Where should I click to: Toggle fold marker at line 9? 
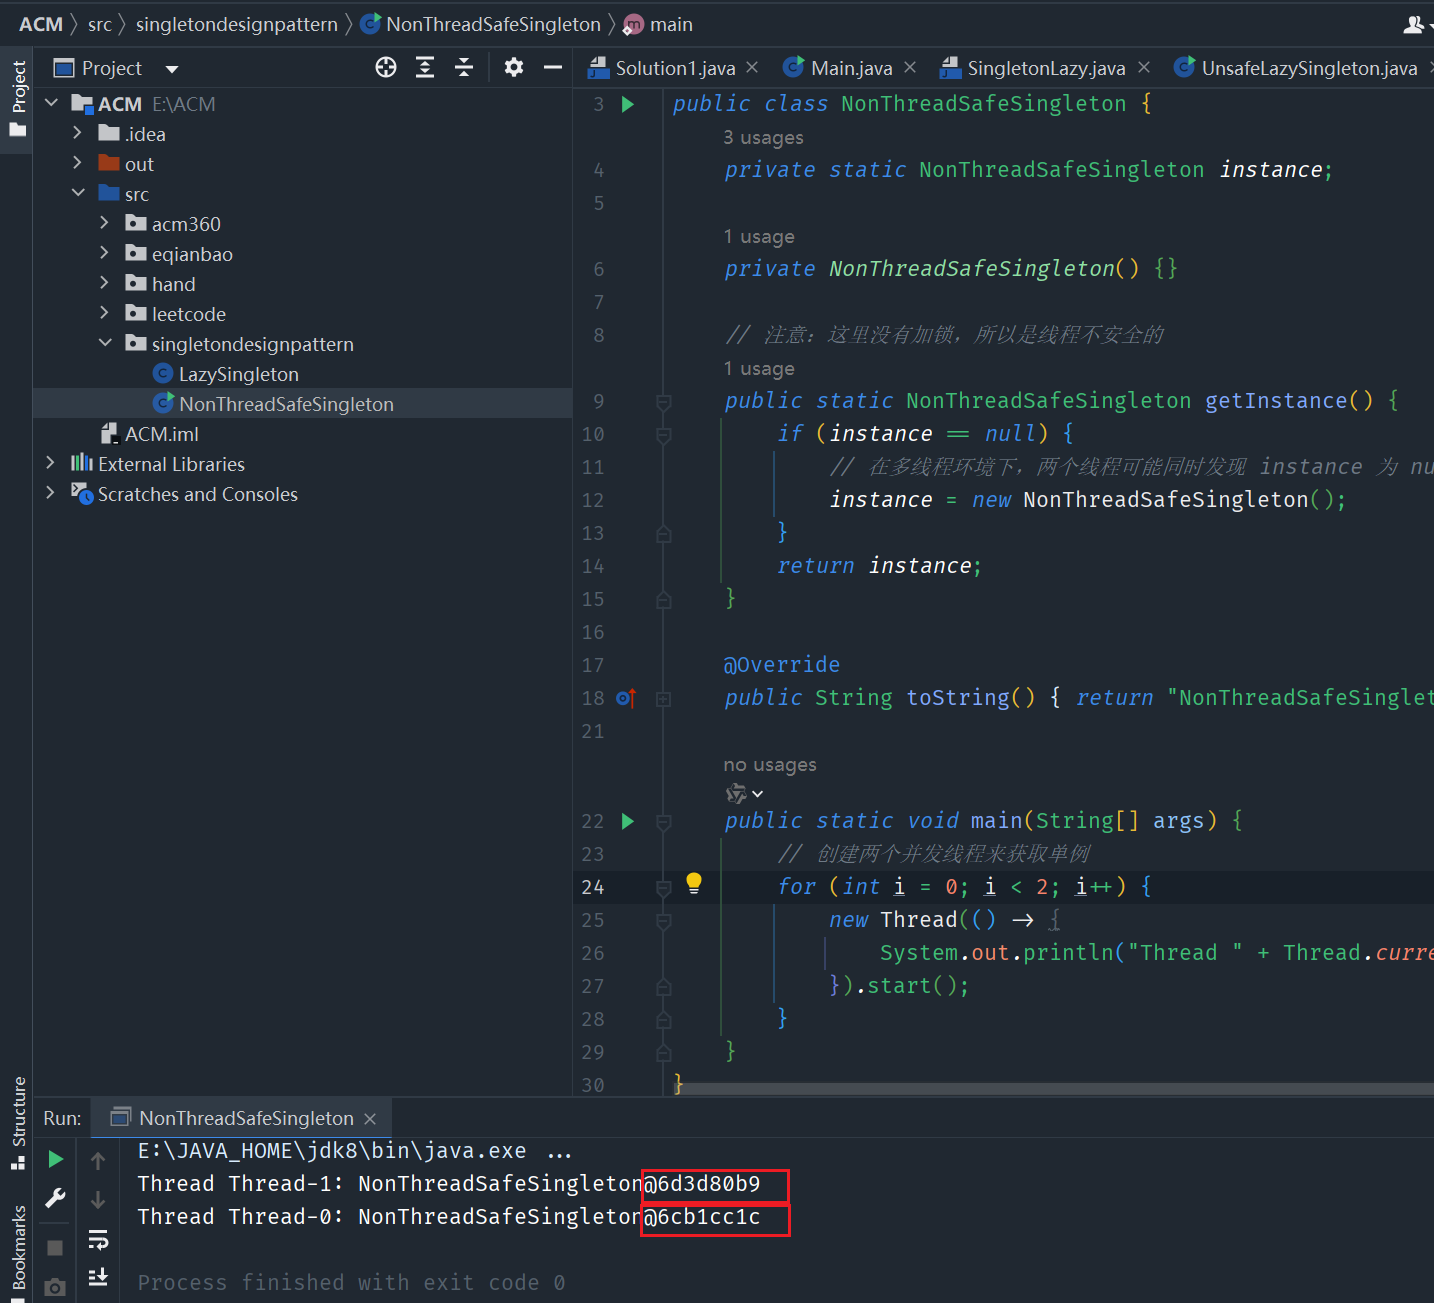point(663,402)
